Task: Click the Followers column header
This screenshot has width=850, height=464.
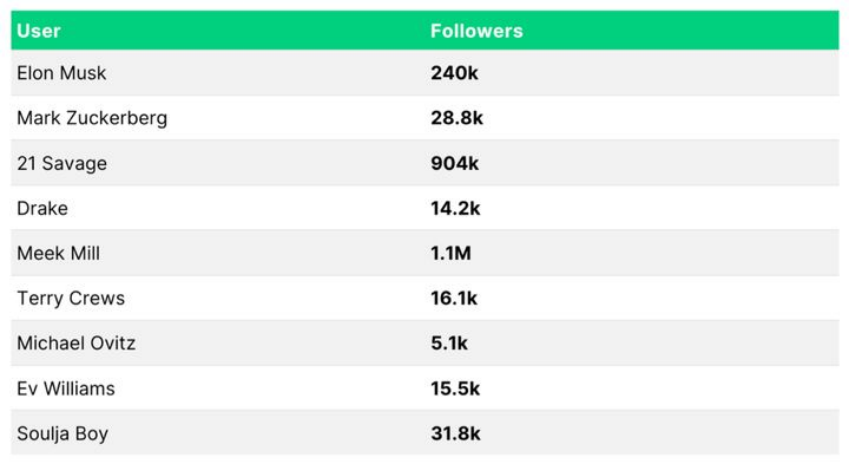Action: [476, 31]
